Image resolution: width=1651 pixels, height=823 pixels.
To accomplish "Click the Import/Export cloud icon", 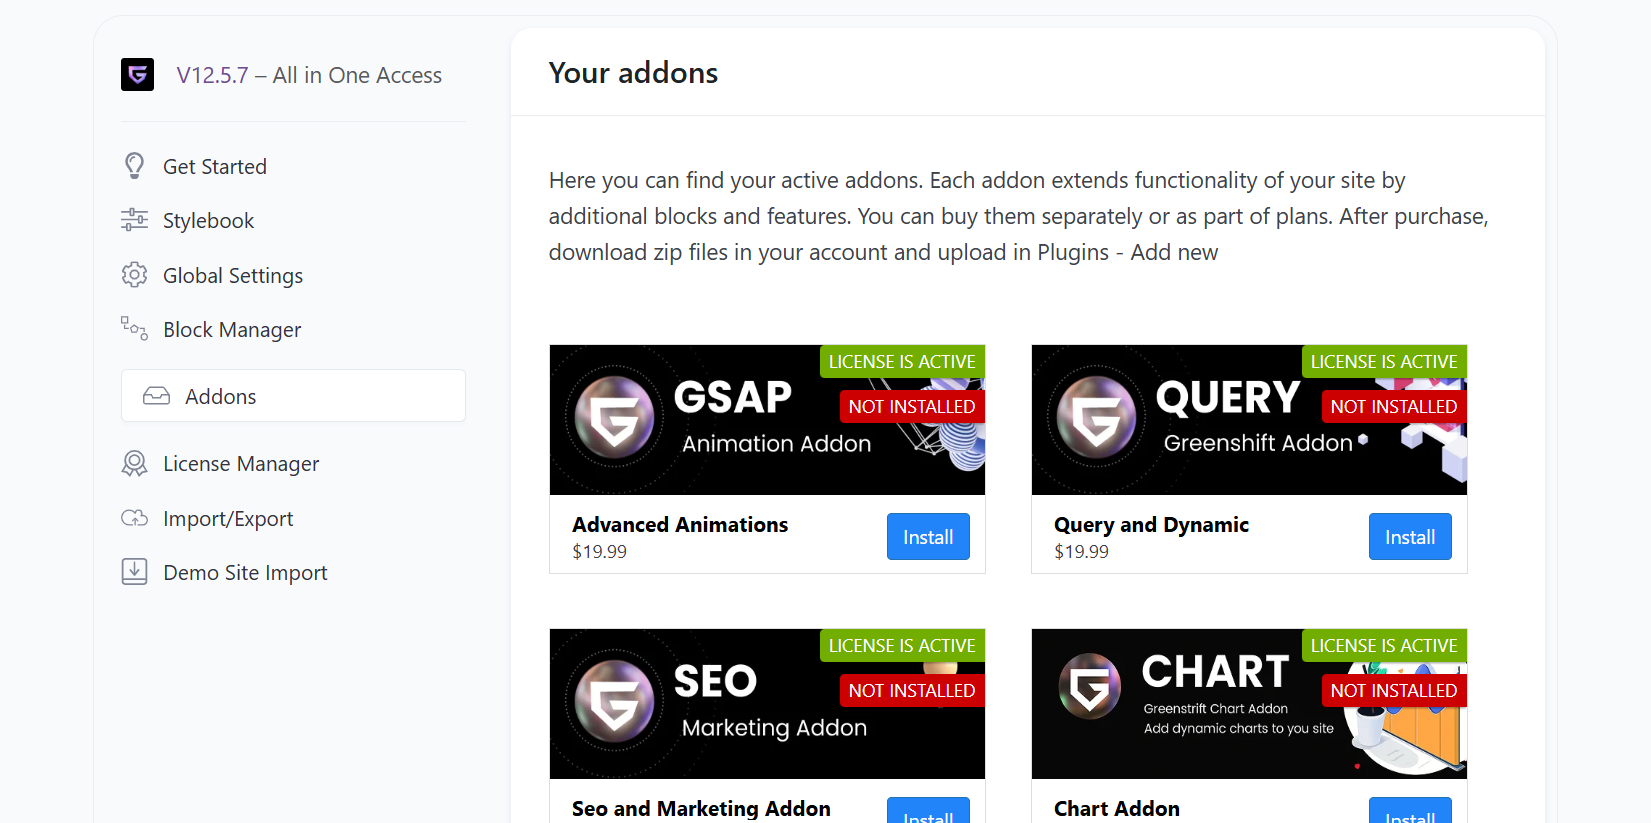I will tap(134, 518).
